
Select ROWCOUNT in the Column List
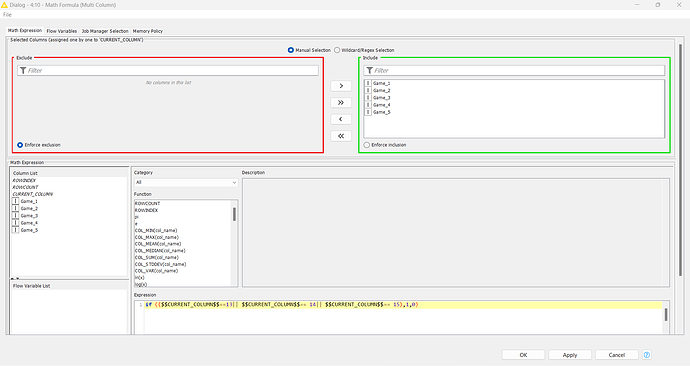click(25, 187)
